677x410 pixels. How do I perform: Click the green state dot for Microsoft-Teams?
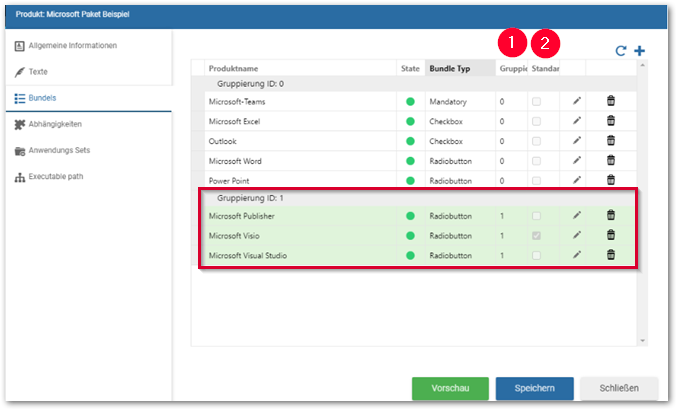point(410,102)
